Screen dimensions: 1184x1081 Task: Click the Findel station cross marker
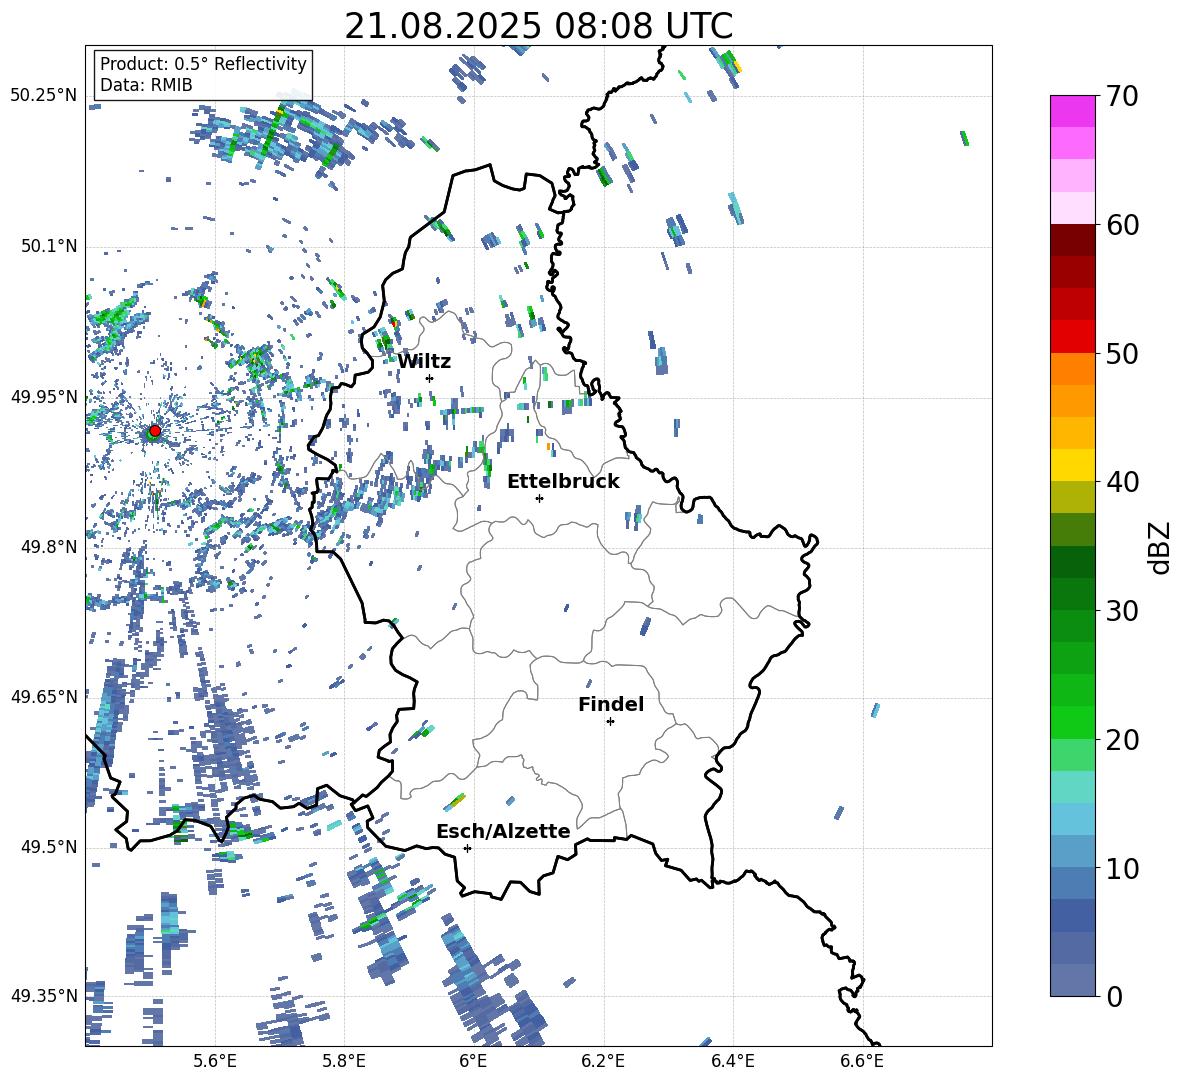[x=610, y=722]
